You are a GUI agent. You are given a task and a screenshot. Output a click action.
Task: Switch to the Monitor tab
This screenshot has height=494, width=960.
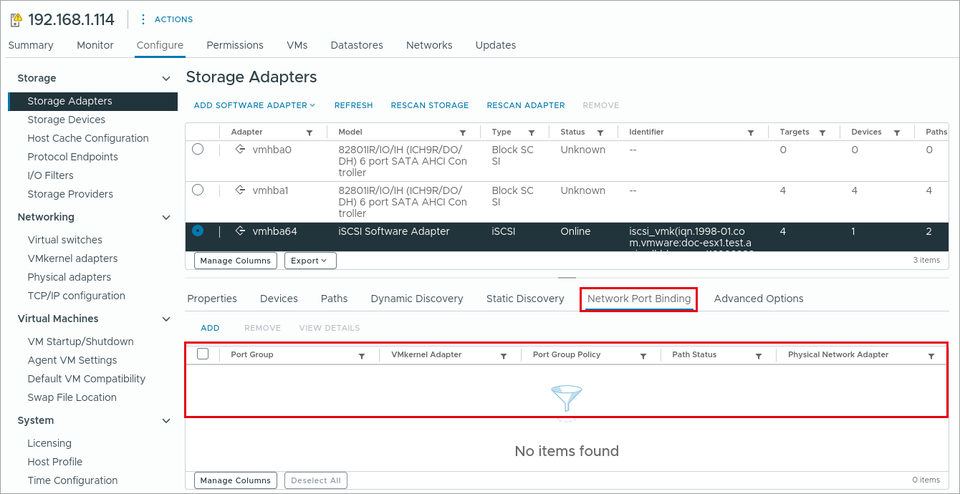coord(95,45)
